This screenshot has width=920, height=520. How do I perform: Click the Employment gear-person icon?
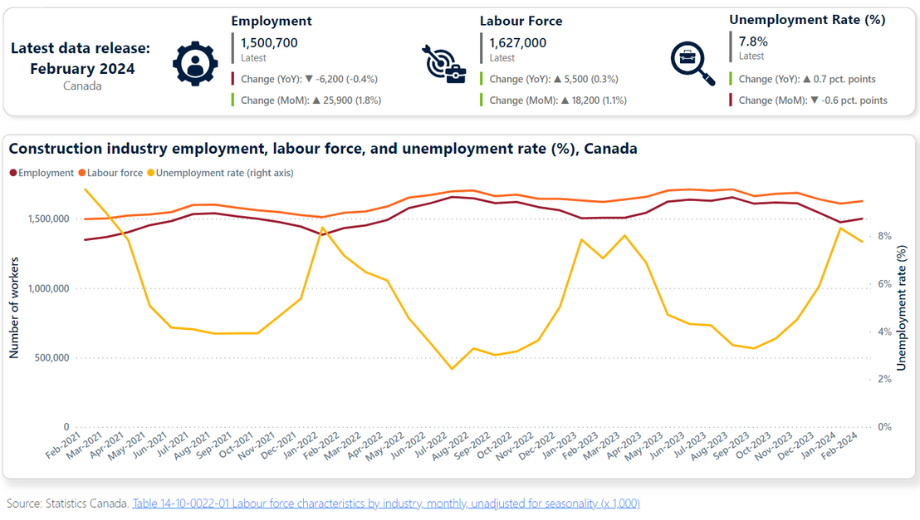(195, 63)
